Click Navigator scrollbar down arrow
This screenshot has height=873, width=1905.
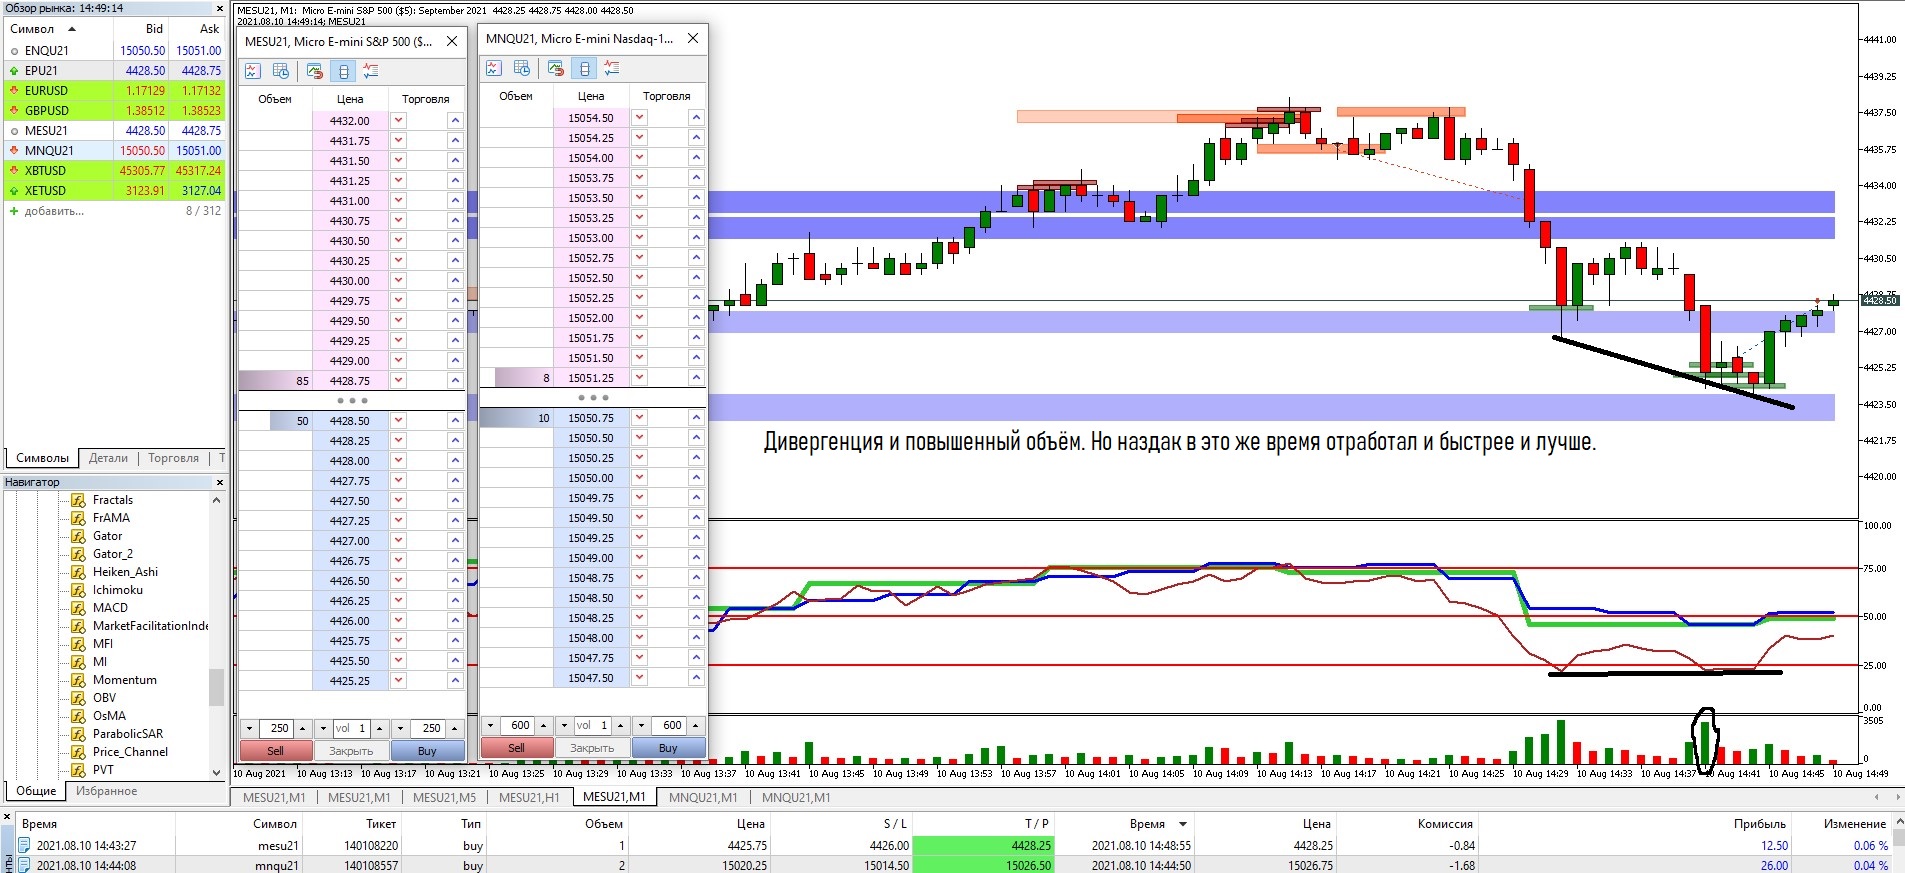[x=216, y=772]
